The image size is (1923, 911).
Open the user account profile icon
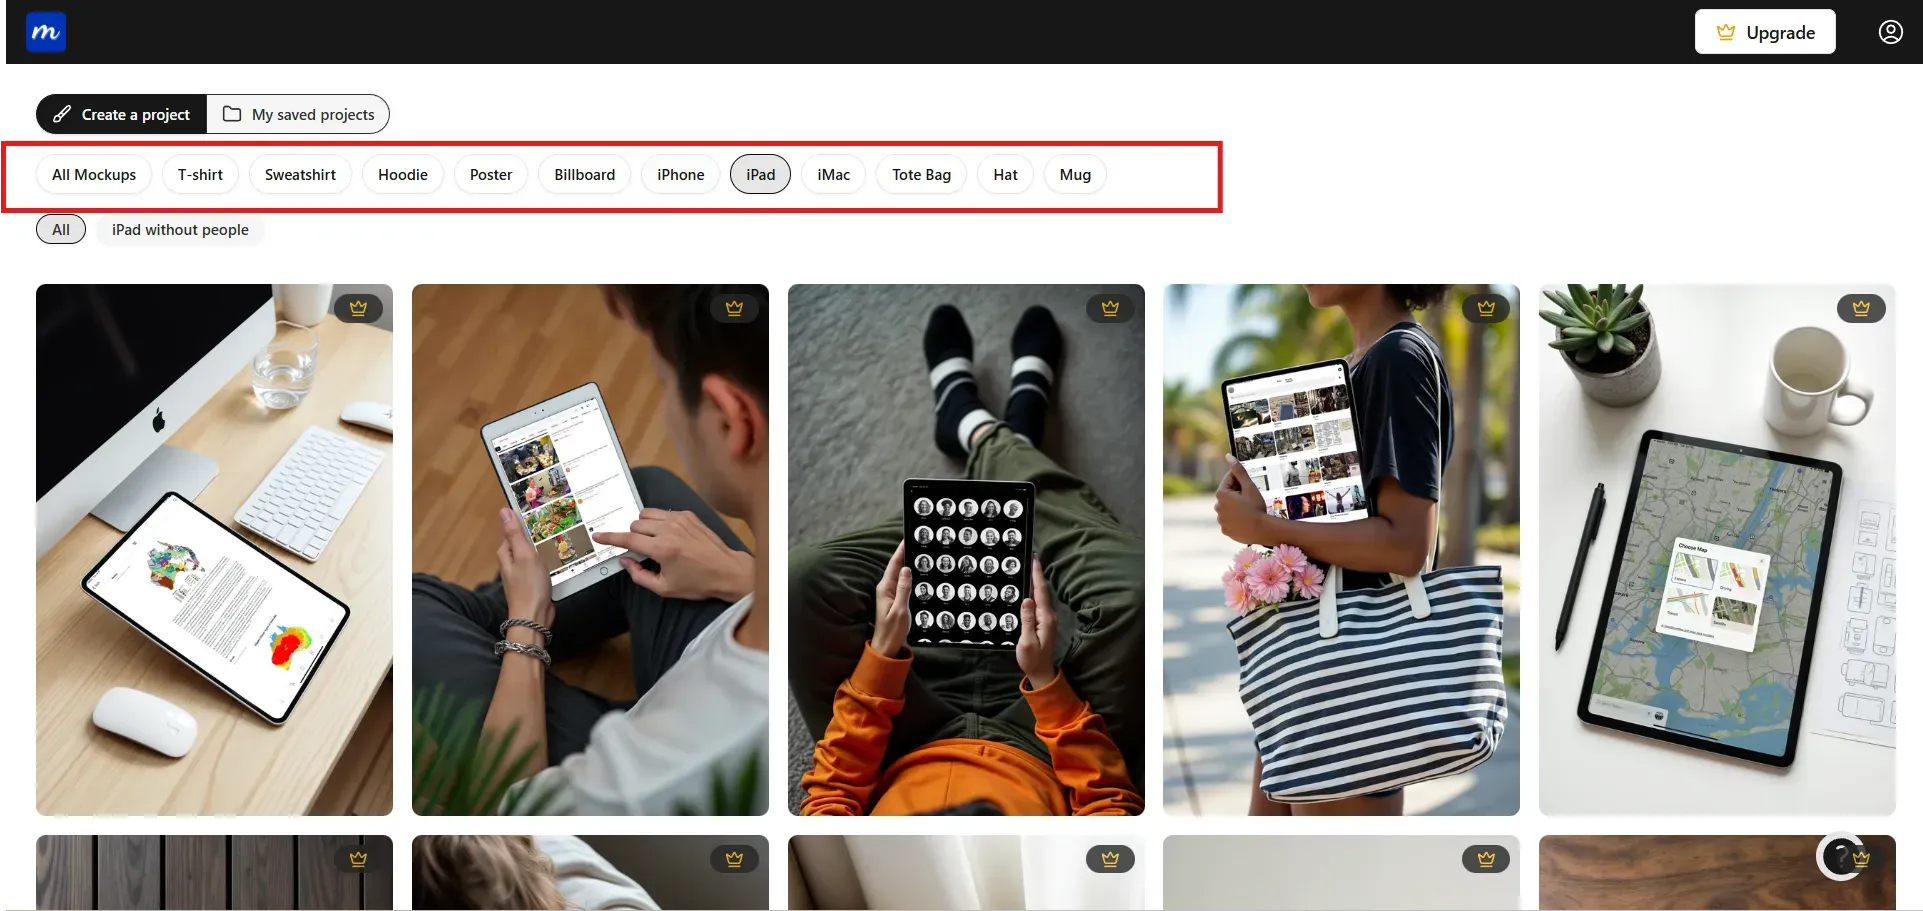pyautogui.click(x=1890, y=32)
